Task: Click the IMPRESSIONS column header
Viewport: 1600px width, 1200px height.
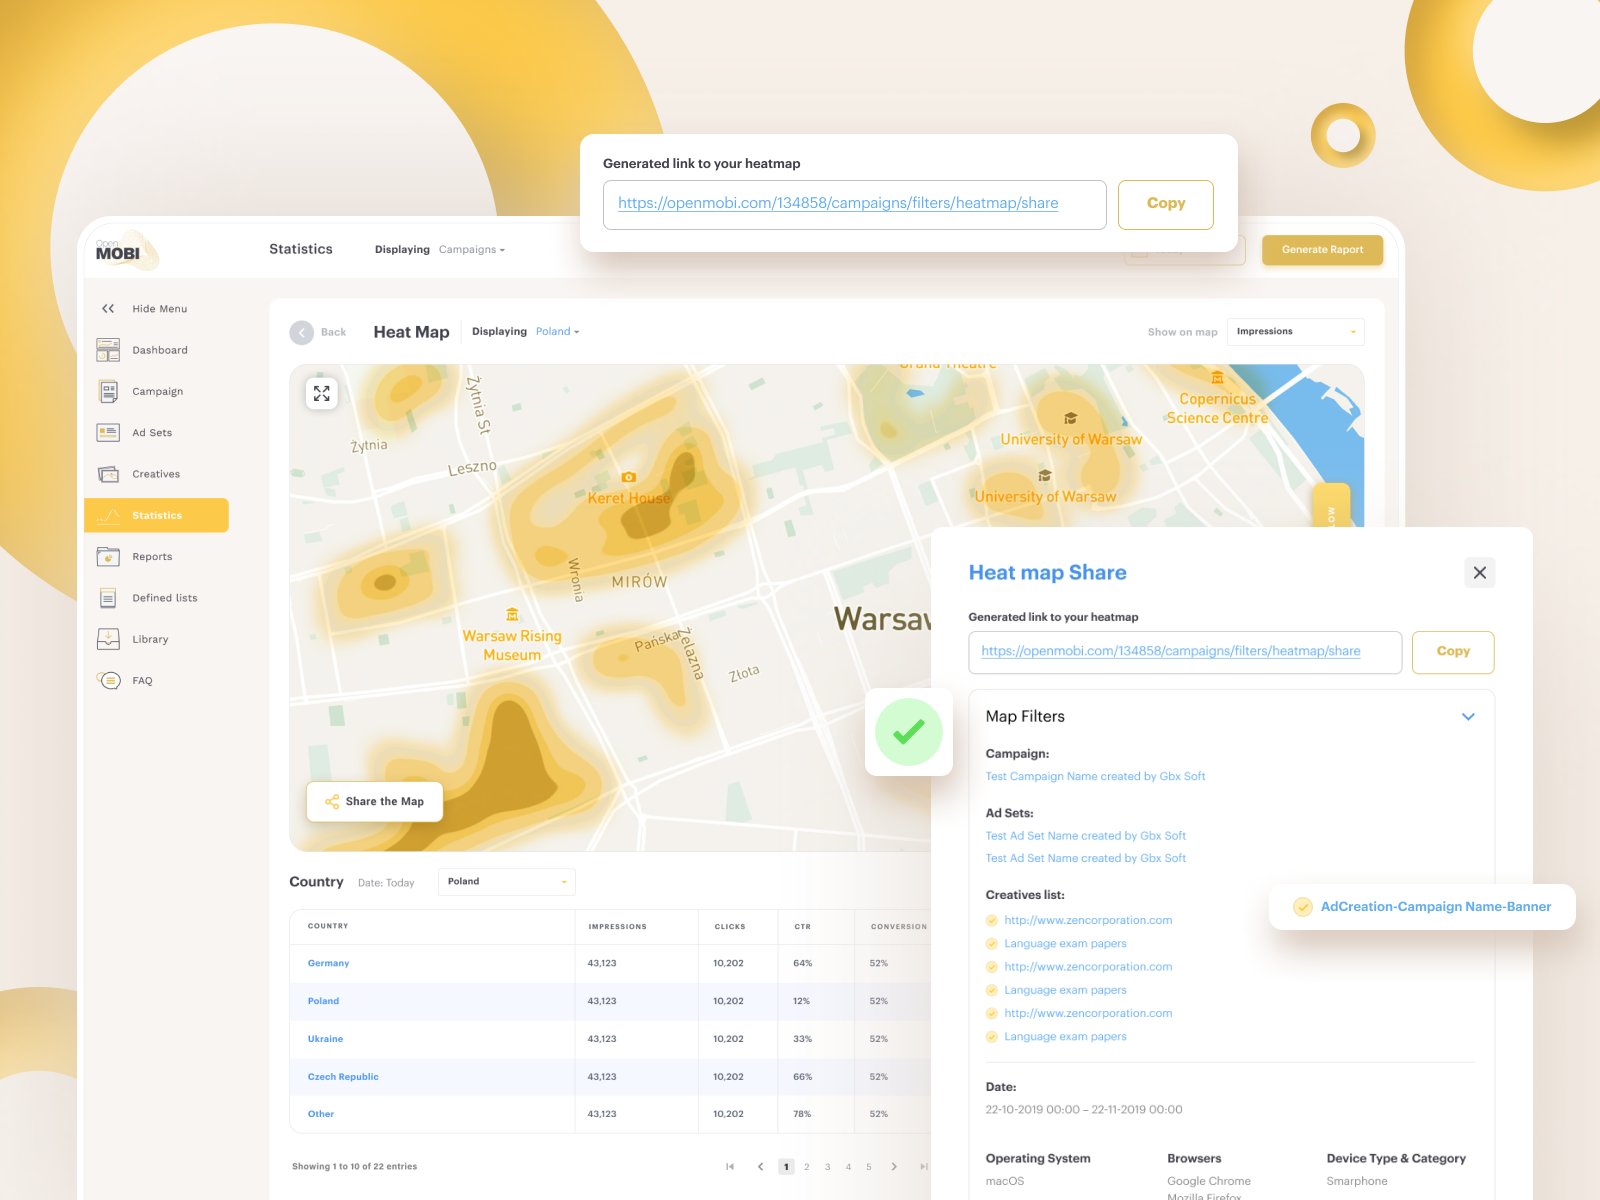Action: coord(617,927)
